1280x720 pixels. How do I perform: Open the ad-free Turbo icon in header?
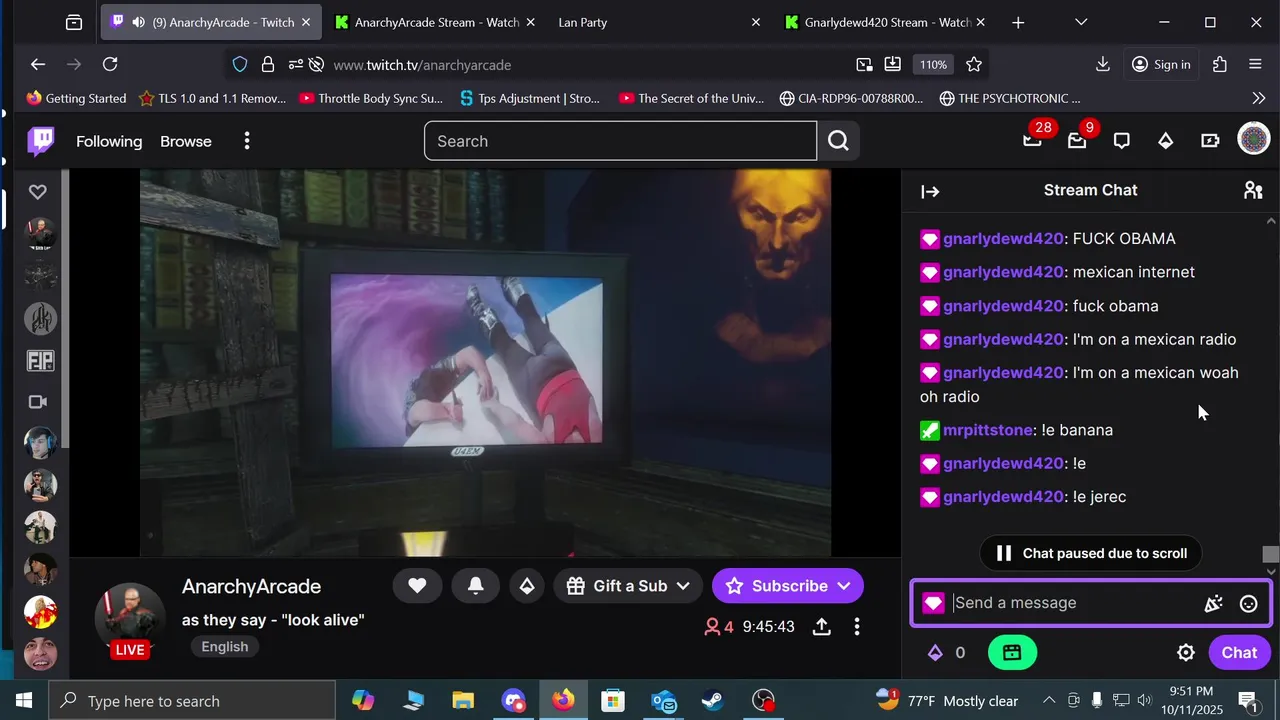pyautogui.click(x=1210, y=141)
